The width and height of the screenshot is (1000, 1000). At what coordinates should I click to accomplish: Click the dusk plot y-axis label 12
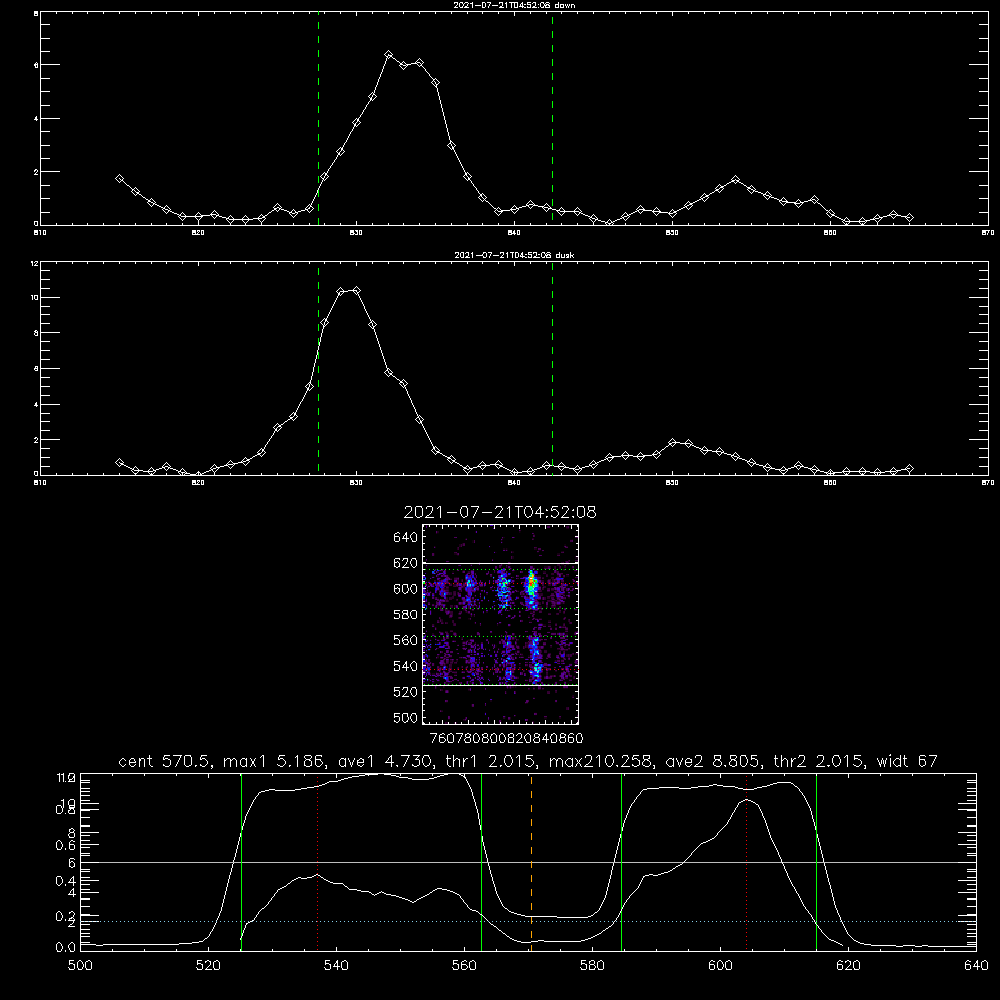click(x=34, y=263)
